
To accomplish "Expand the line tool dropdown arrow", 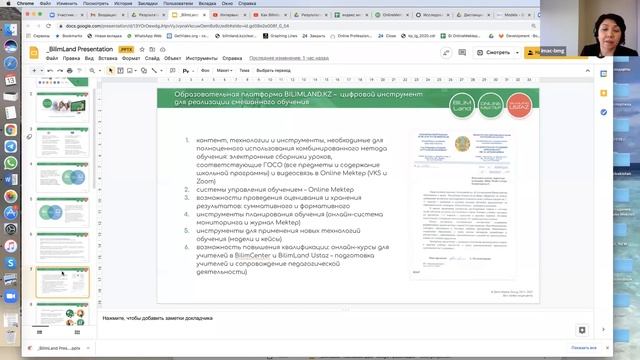I will coord(161,71).
